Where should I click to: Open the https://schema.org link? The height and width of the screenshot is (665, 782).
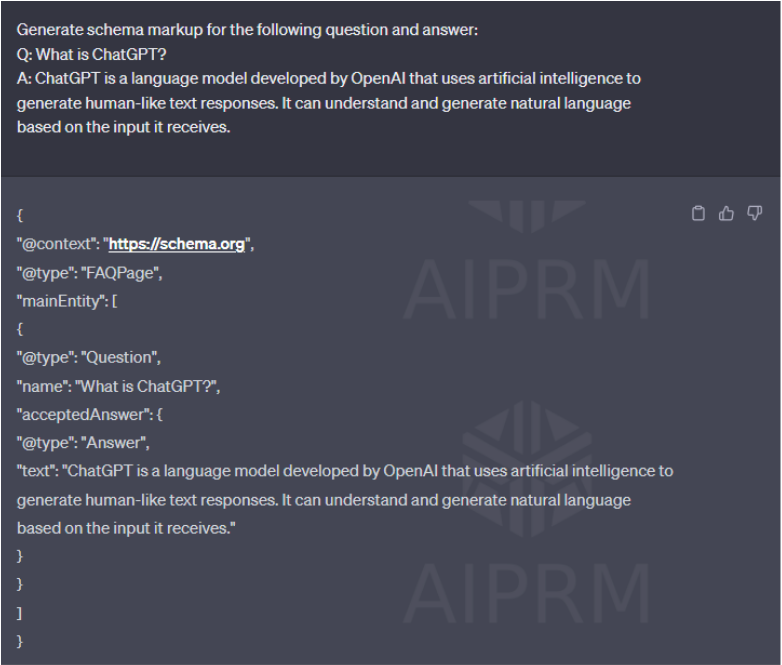pyautogui.click(x=177, y=244)
